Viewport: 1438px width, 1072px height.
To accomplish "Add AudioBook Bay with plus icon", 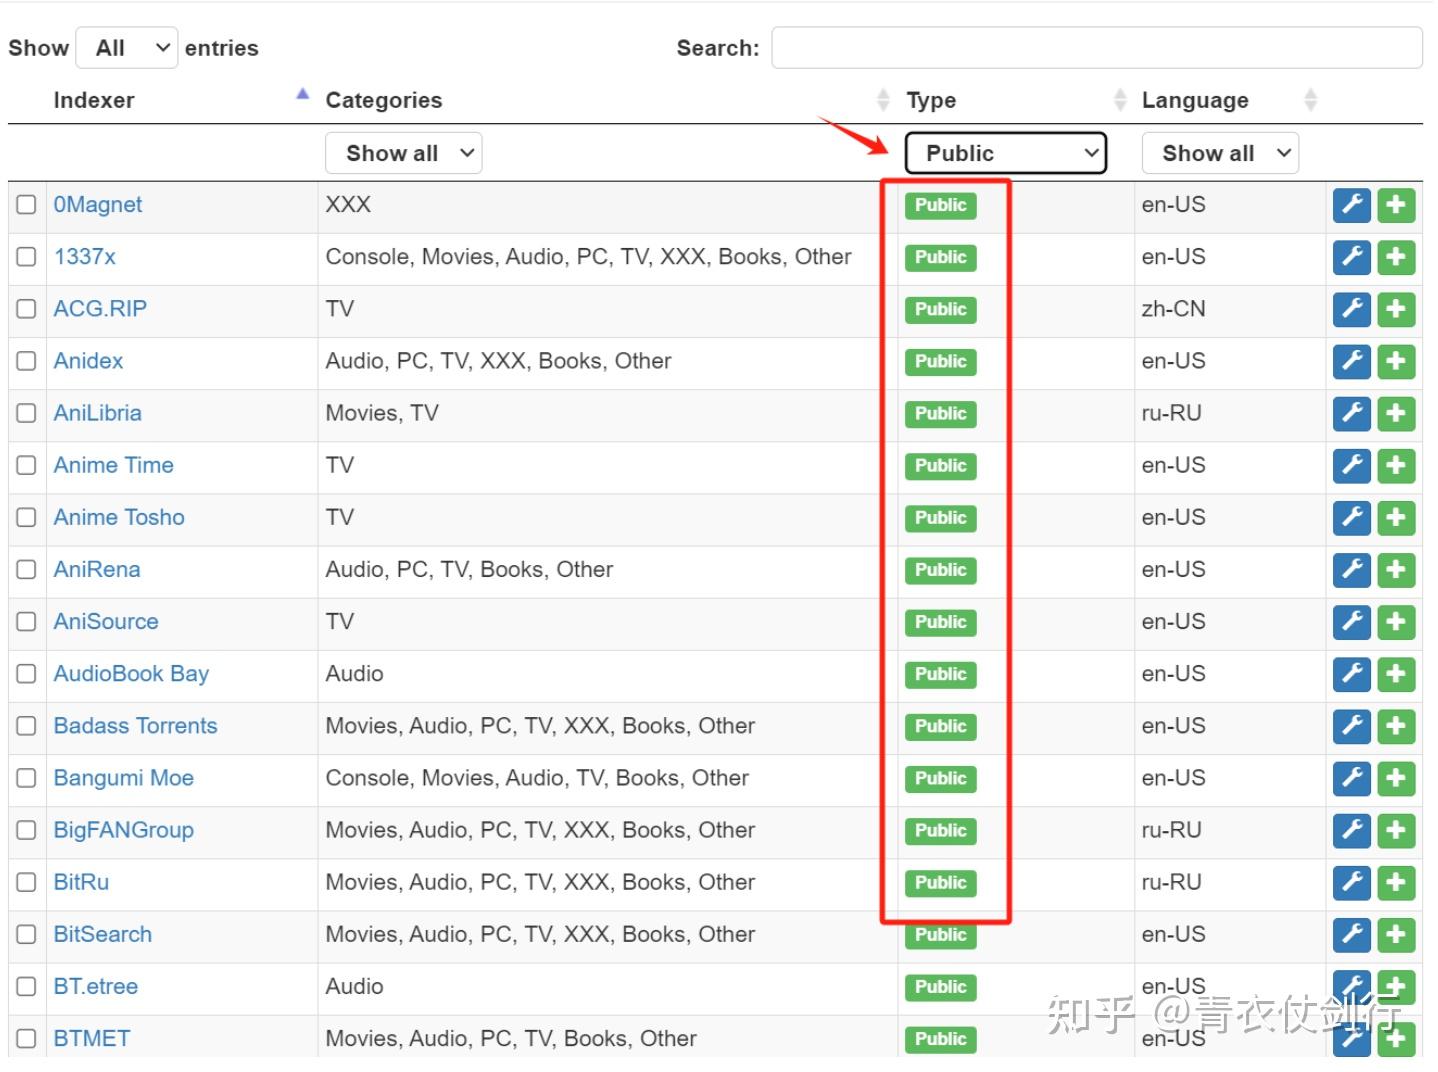I will click(1396, 674).
